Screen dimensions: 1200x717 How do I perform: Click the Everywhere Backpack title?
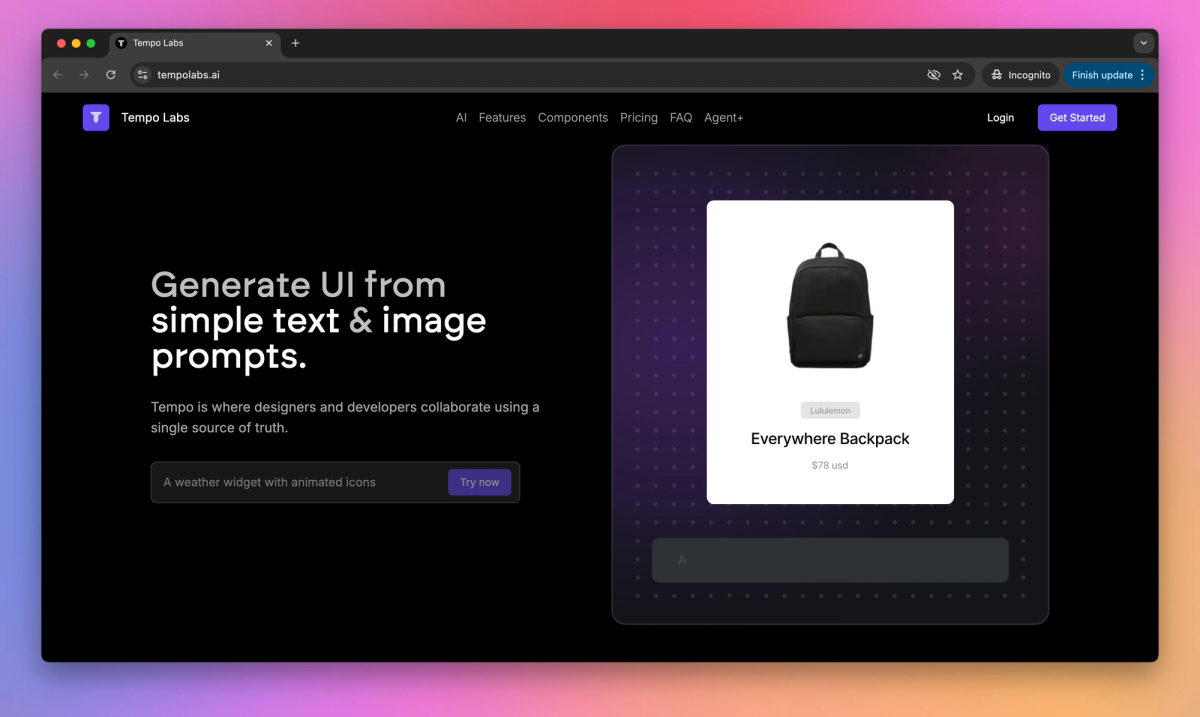pos(830,439)
